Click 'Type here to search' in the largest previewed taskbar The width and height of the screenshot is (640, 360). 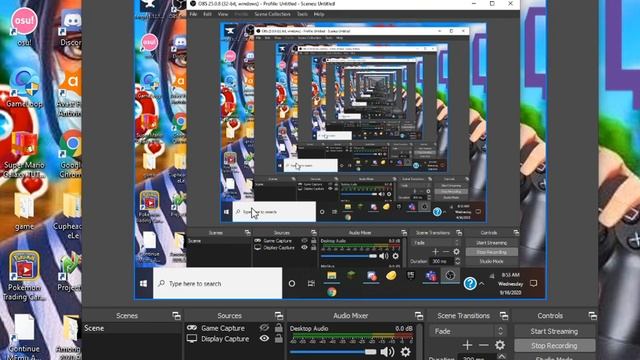(218, 283)
